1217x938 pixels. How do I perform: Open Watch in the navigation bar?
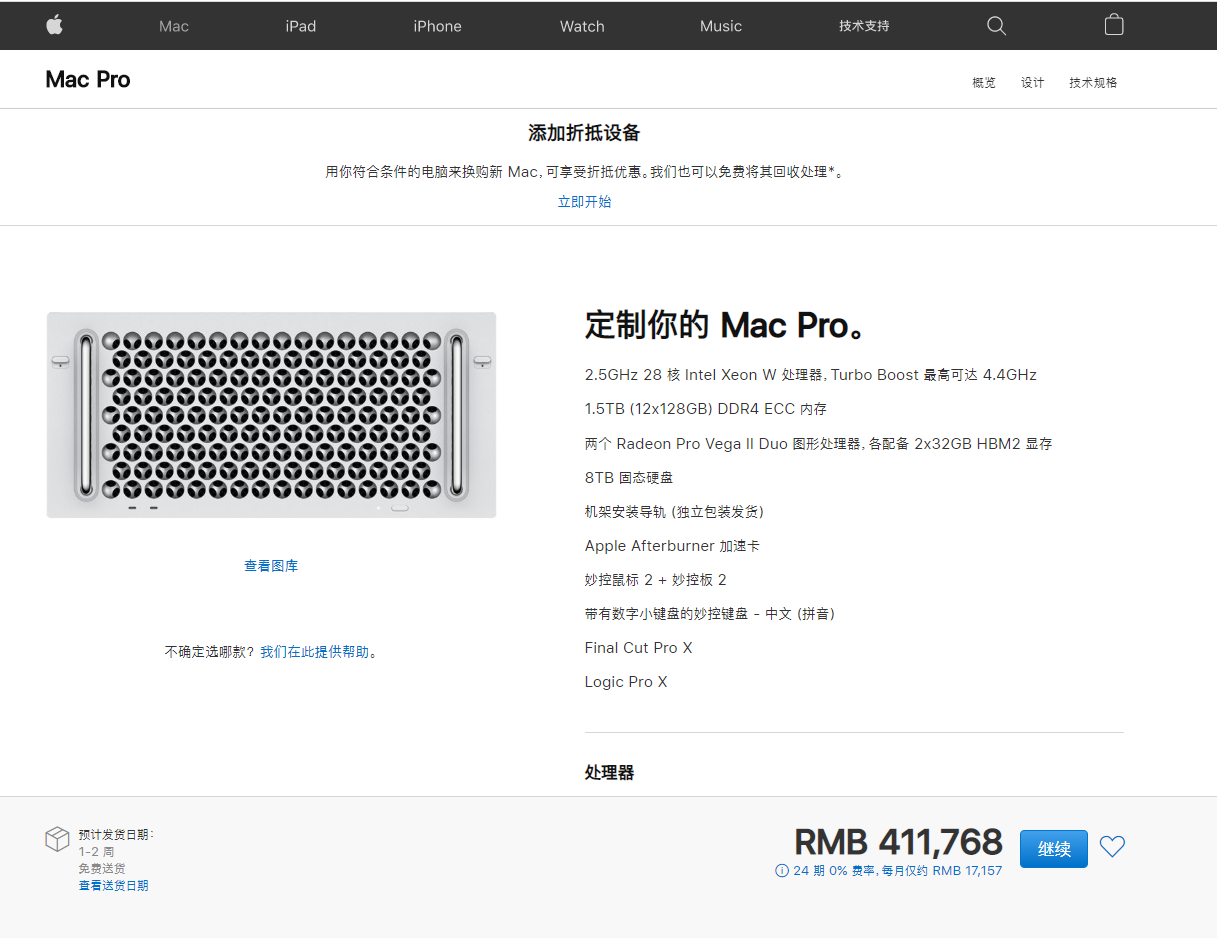(582, 26)
